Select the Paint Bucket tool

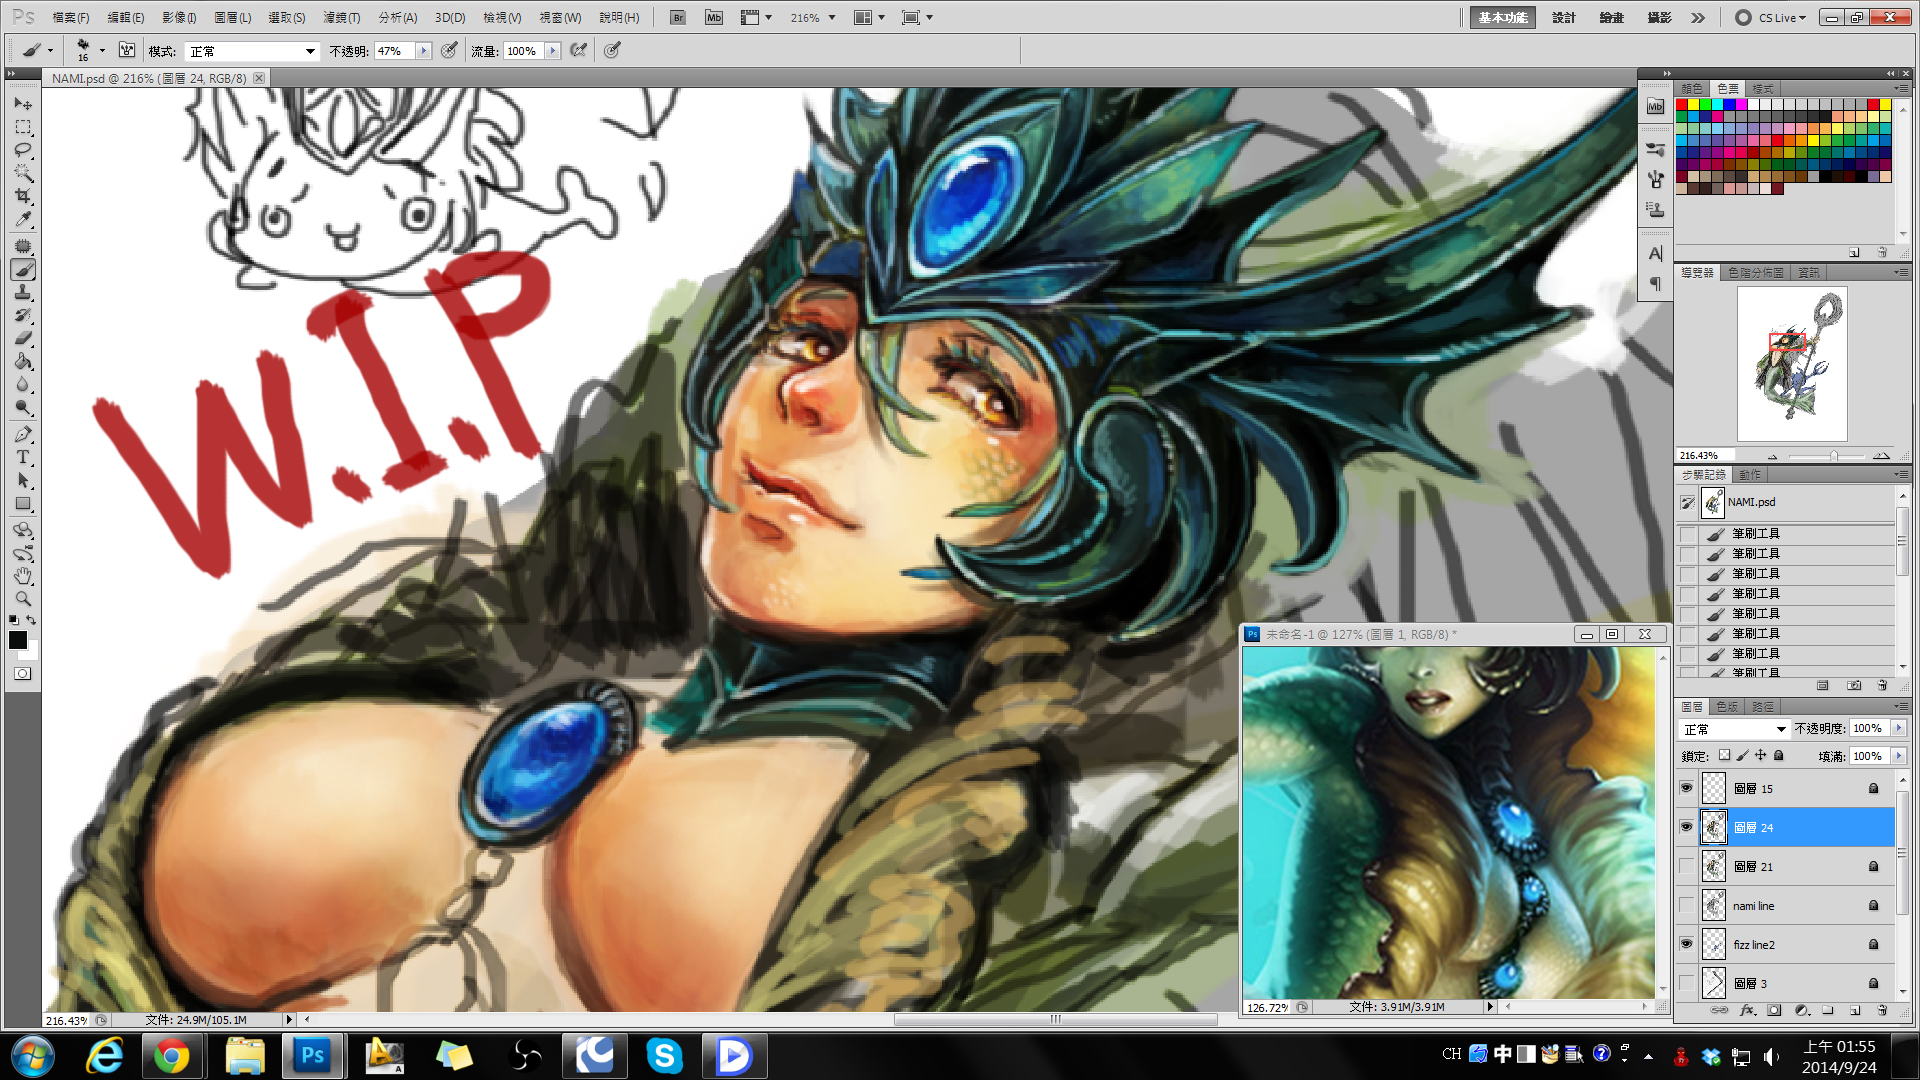coord(23,362)
